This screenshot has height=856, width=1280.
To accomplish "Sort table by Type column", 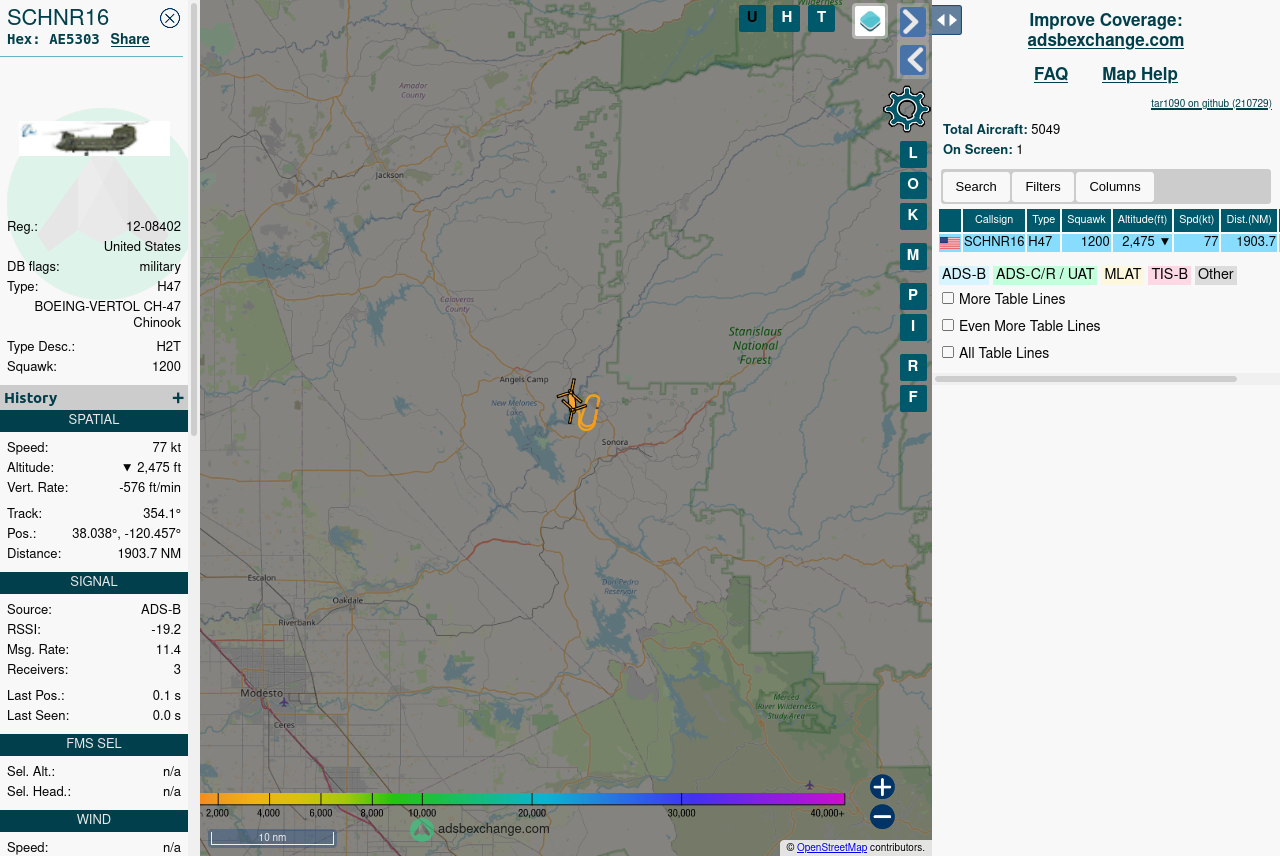I will point(1044,220).
